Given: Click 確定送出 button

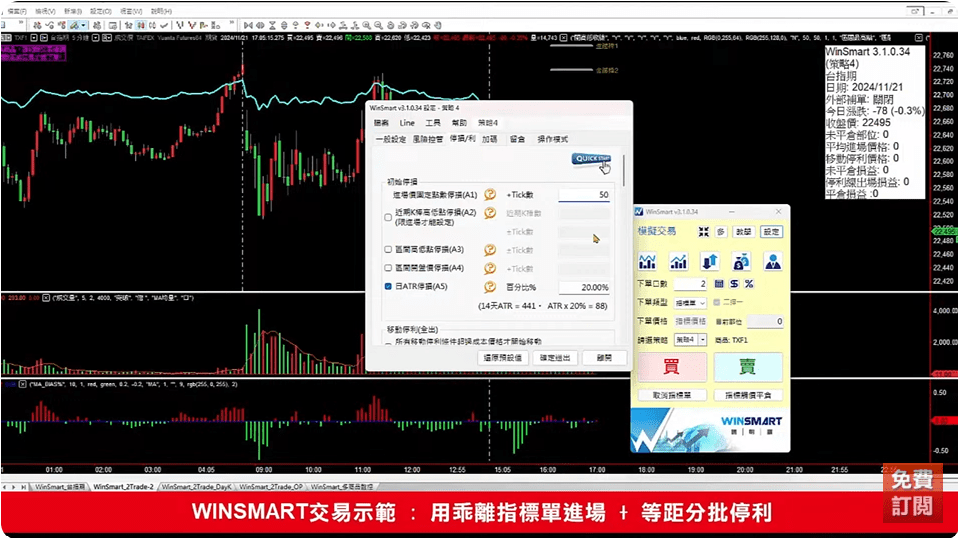Looking at the screenshot, I should pos(555,358).
